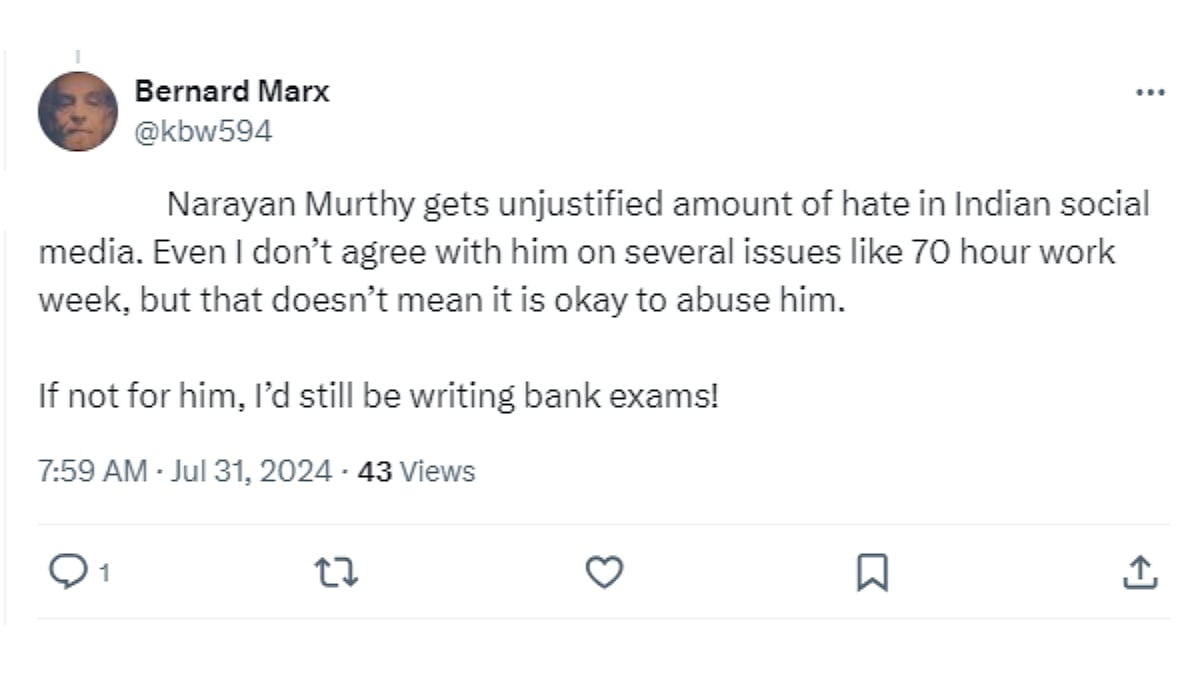The image size is (1200, 675).
Task: View the 43 Views analytics count
Action: (416, 471)
